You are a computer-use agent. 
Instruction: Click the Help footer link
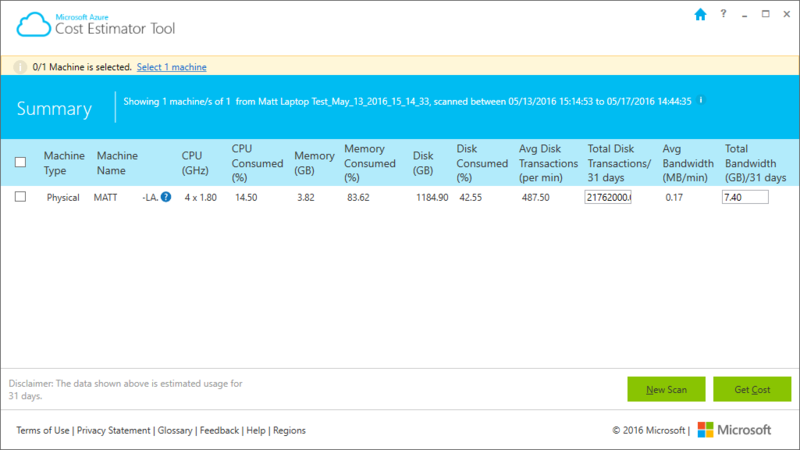(x=256, y=430)
